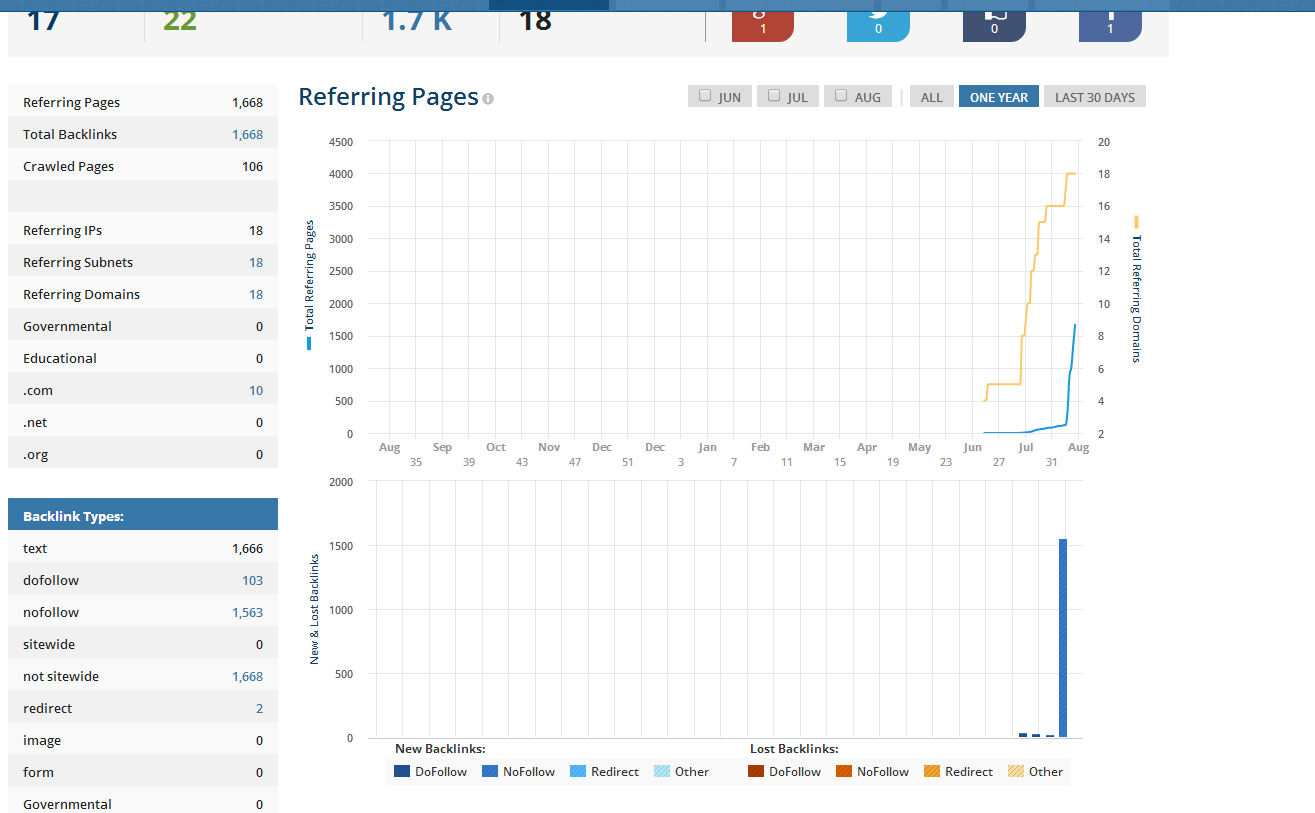Click the Referring Pages chart heading
The height and width of the screenshot is (813, 1315).
pyautogui.click(x=388, y=96)
